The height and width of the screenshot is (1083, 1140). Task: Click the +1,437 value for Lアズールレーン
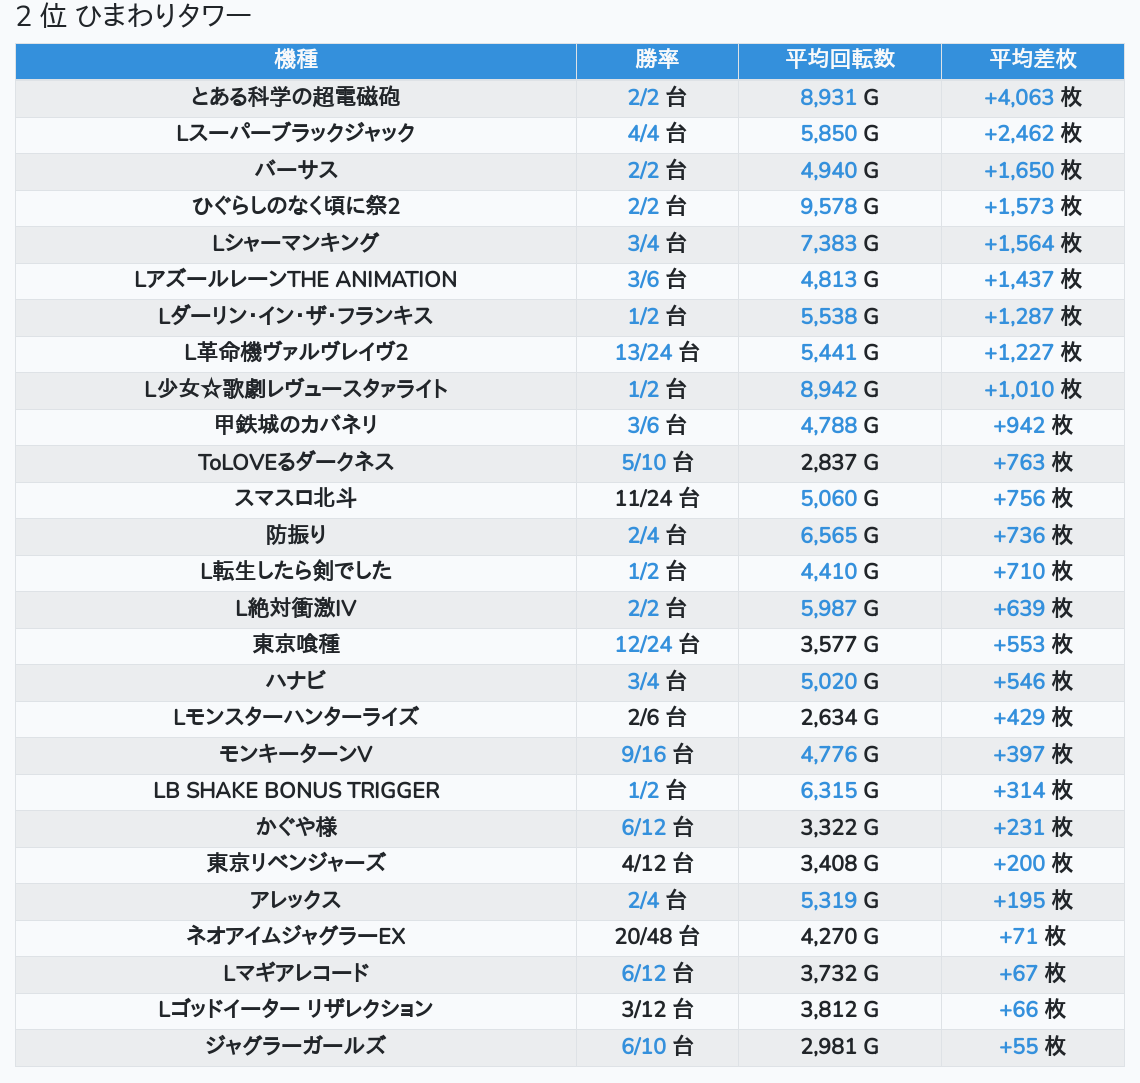click(x=1019, y=280)
